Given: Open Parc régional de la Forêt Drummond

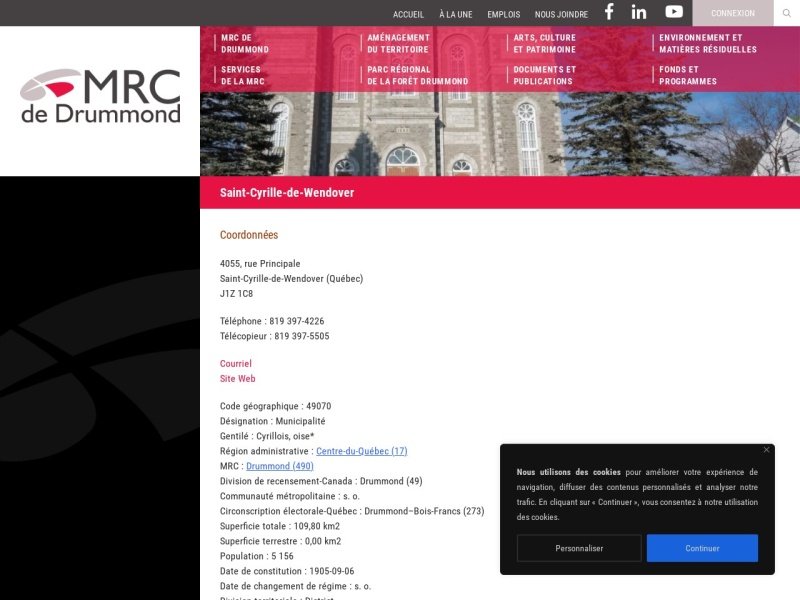Looking at the screenshot, I should pyautogui.click(x=417, y=75).
